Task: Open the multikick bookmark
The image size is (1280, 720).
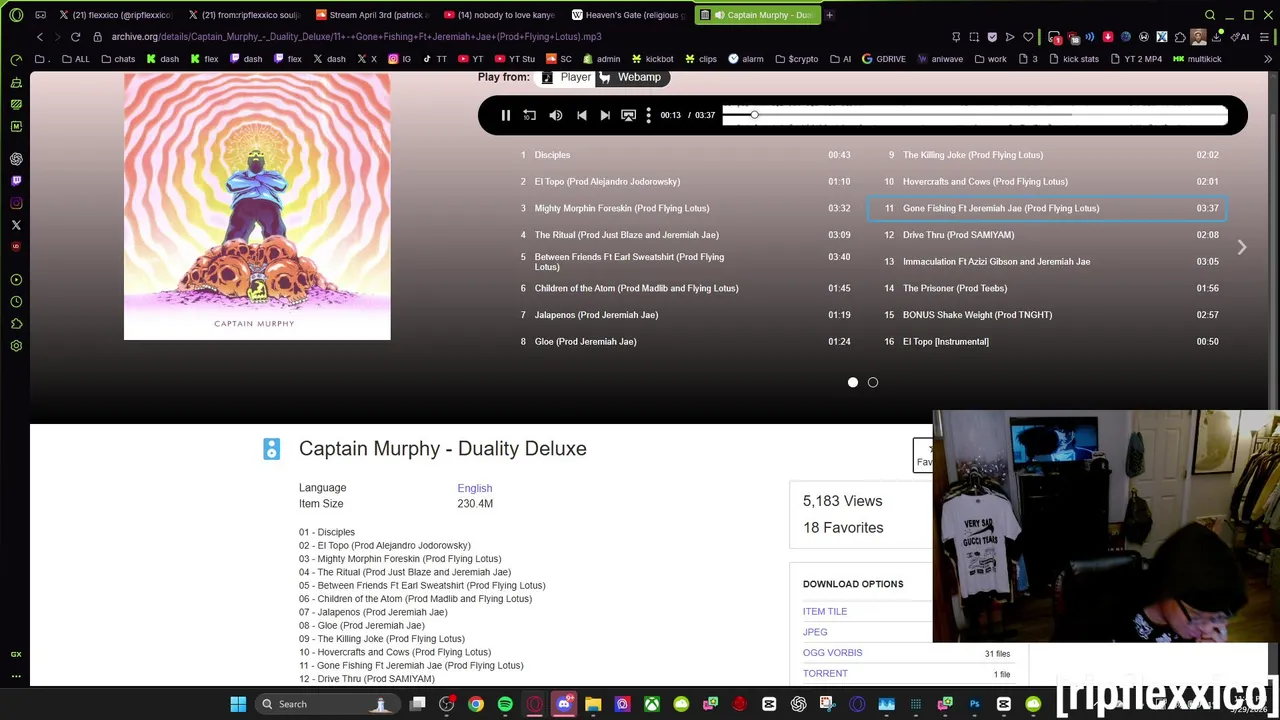Action: click(1197, 59)
